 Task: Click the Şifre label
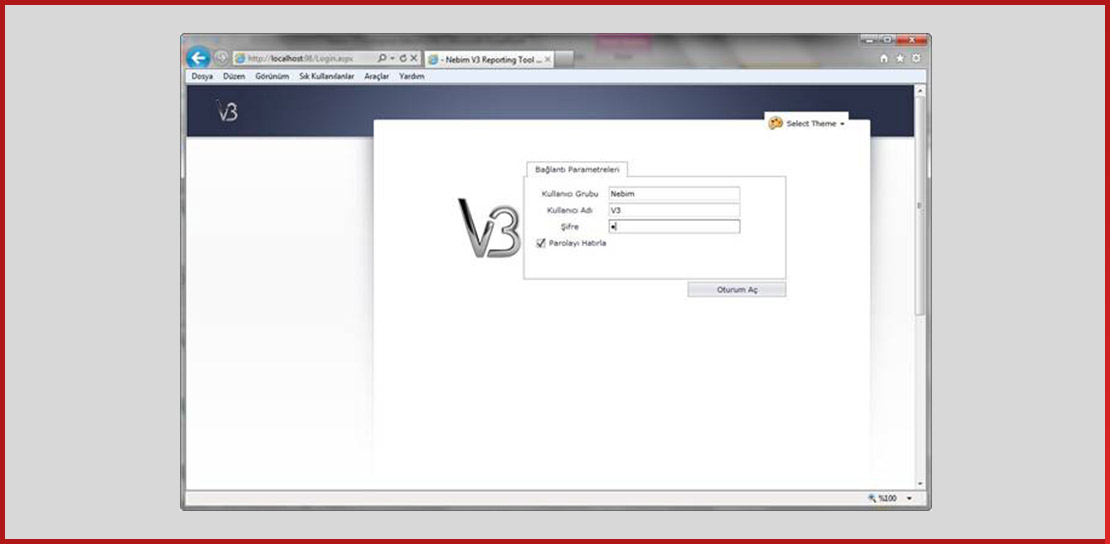coord(570,227)
